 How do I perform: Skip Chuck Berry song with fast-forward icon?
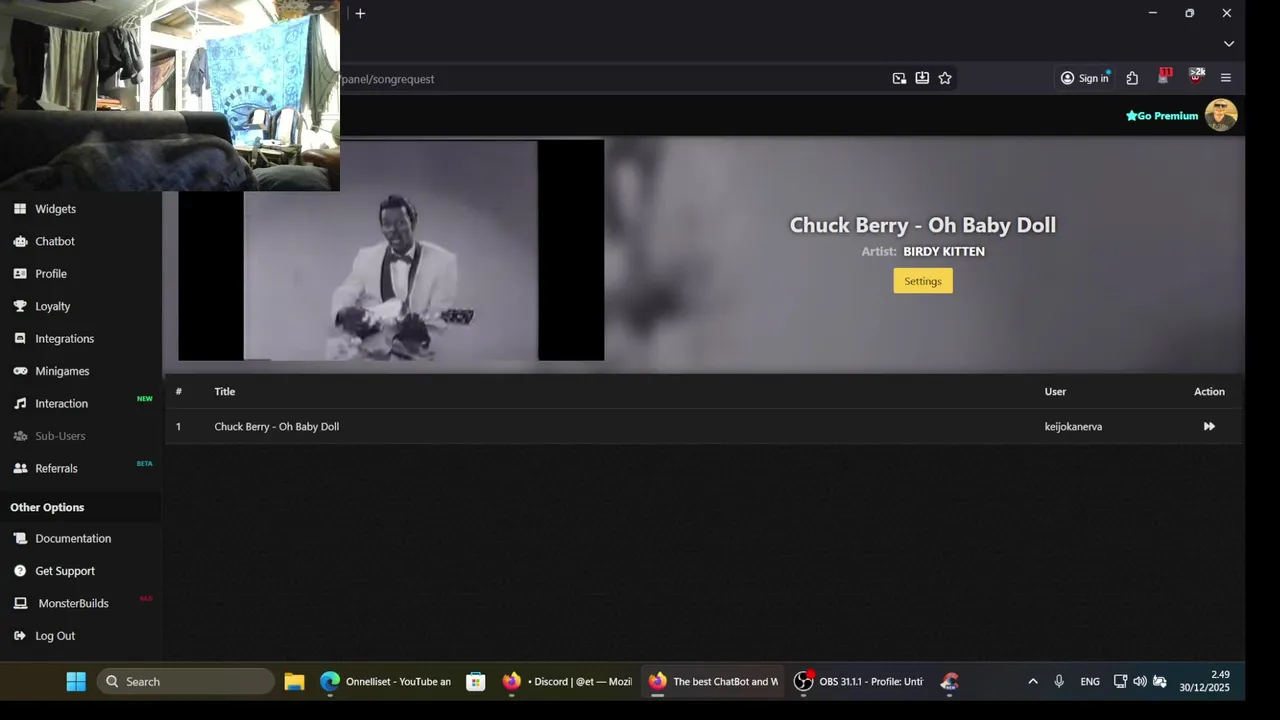[x=1209, y=427]
